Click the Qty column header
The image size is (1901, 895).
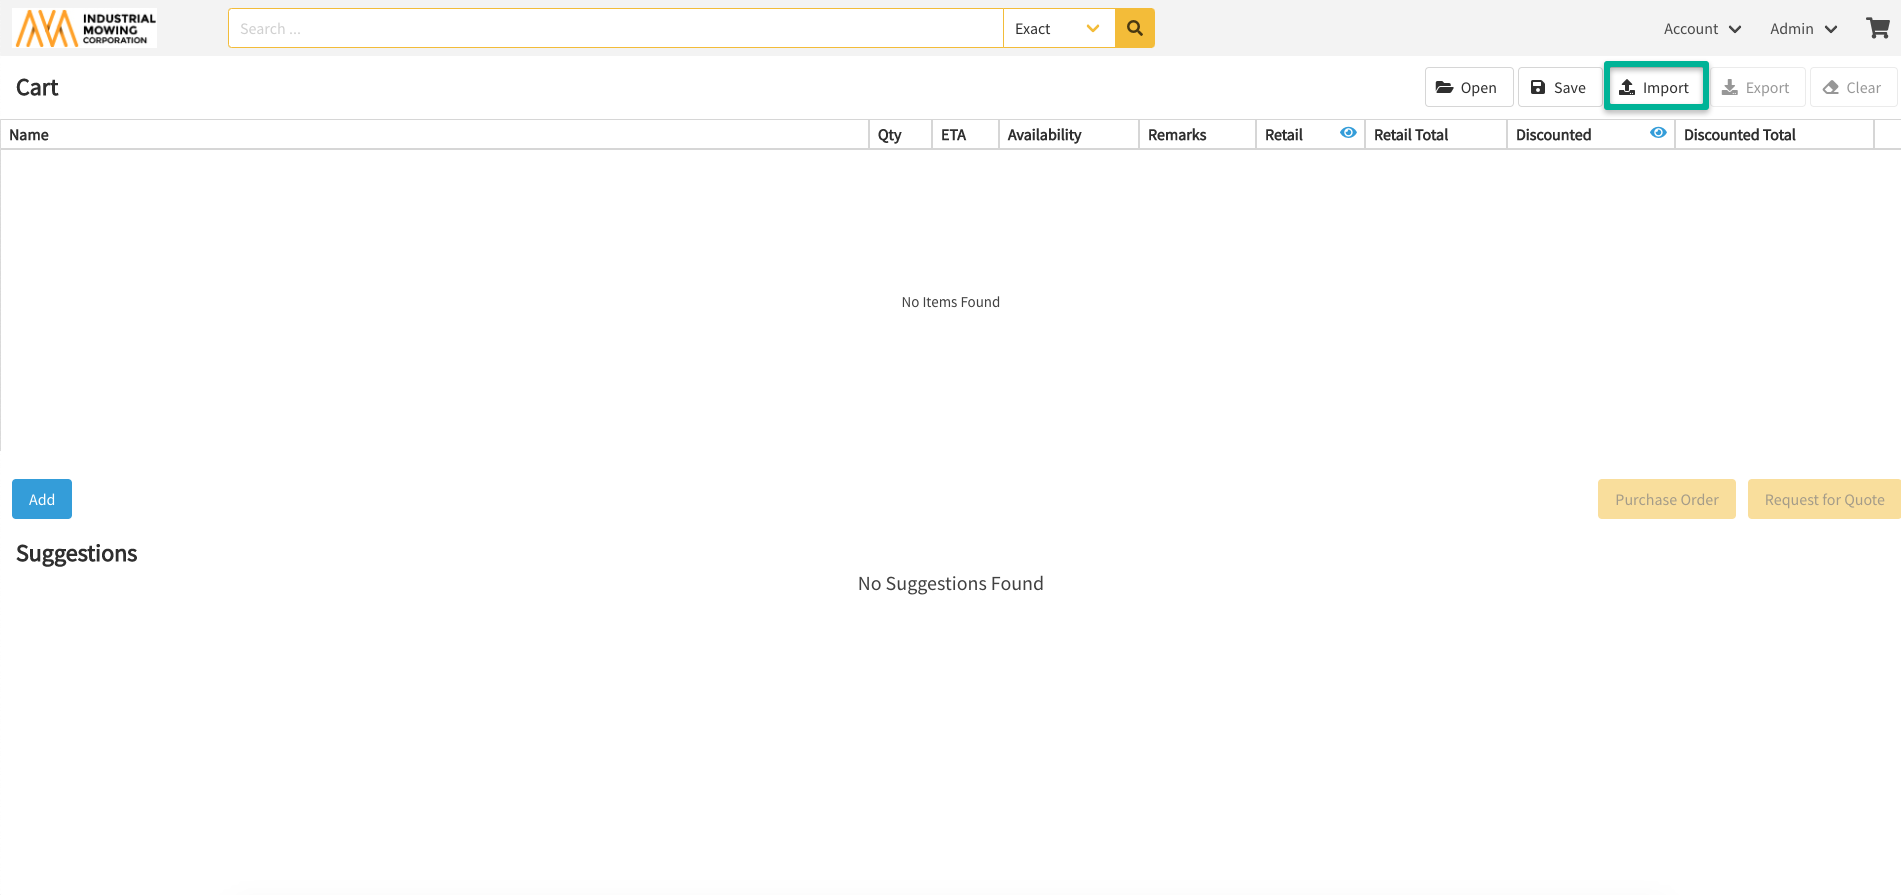click(x=889, y=135)
